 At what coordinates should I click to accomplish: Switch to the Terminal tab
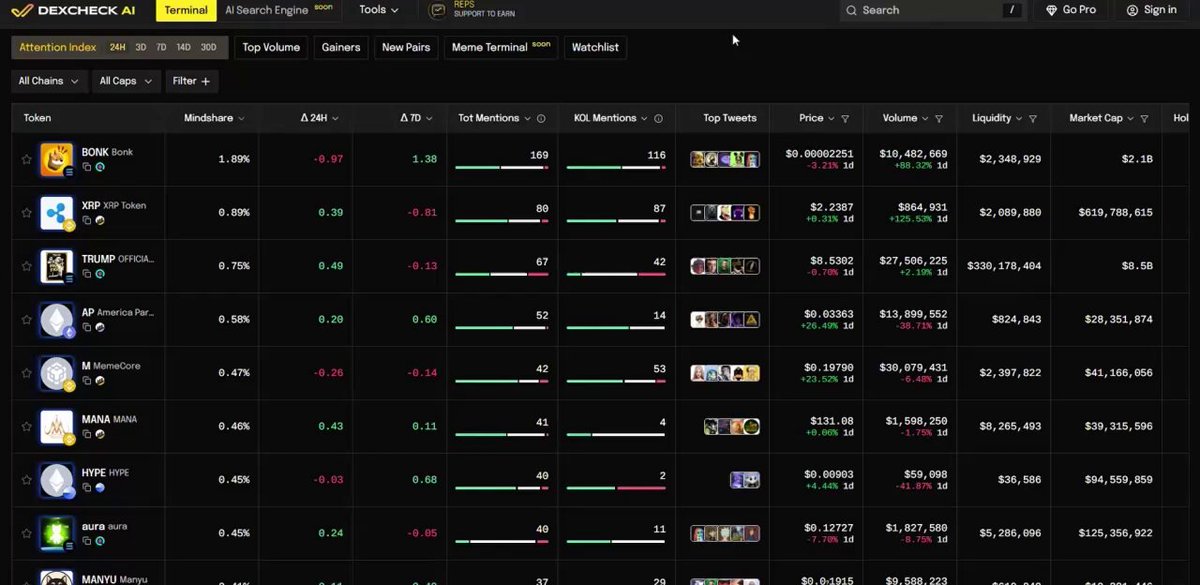click(186, 10)
